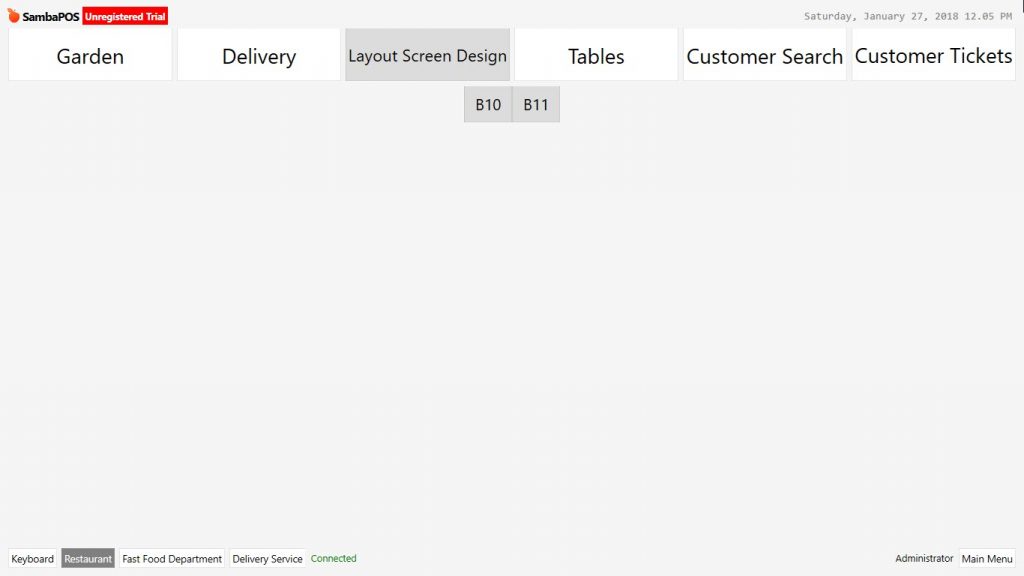Switch to Fast Food Department
Viewport: 1024px width, 576px height.
point(172,558)
